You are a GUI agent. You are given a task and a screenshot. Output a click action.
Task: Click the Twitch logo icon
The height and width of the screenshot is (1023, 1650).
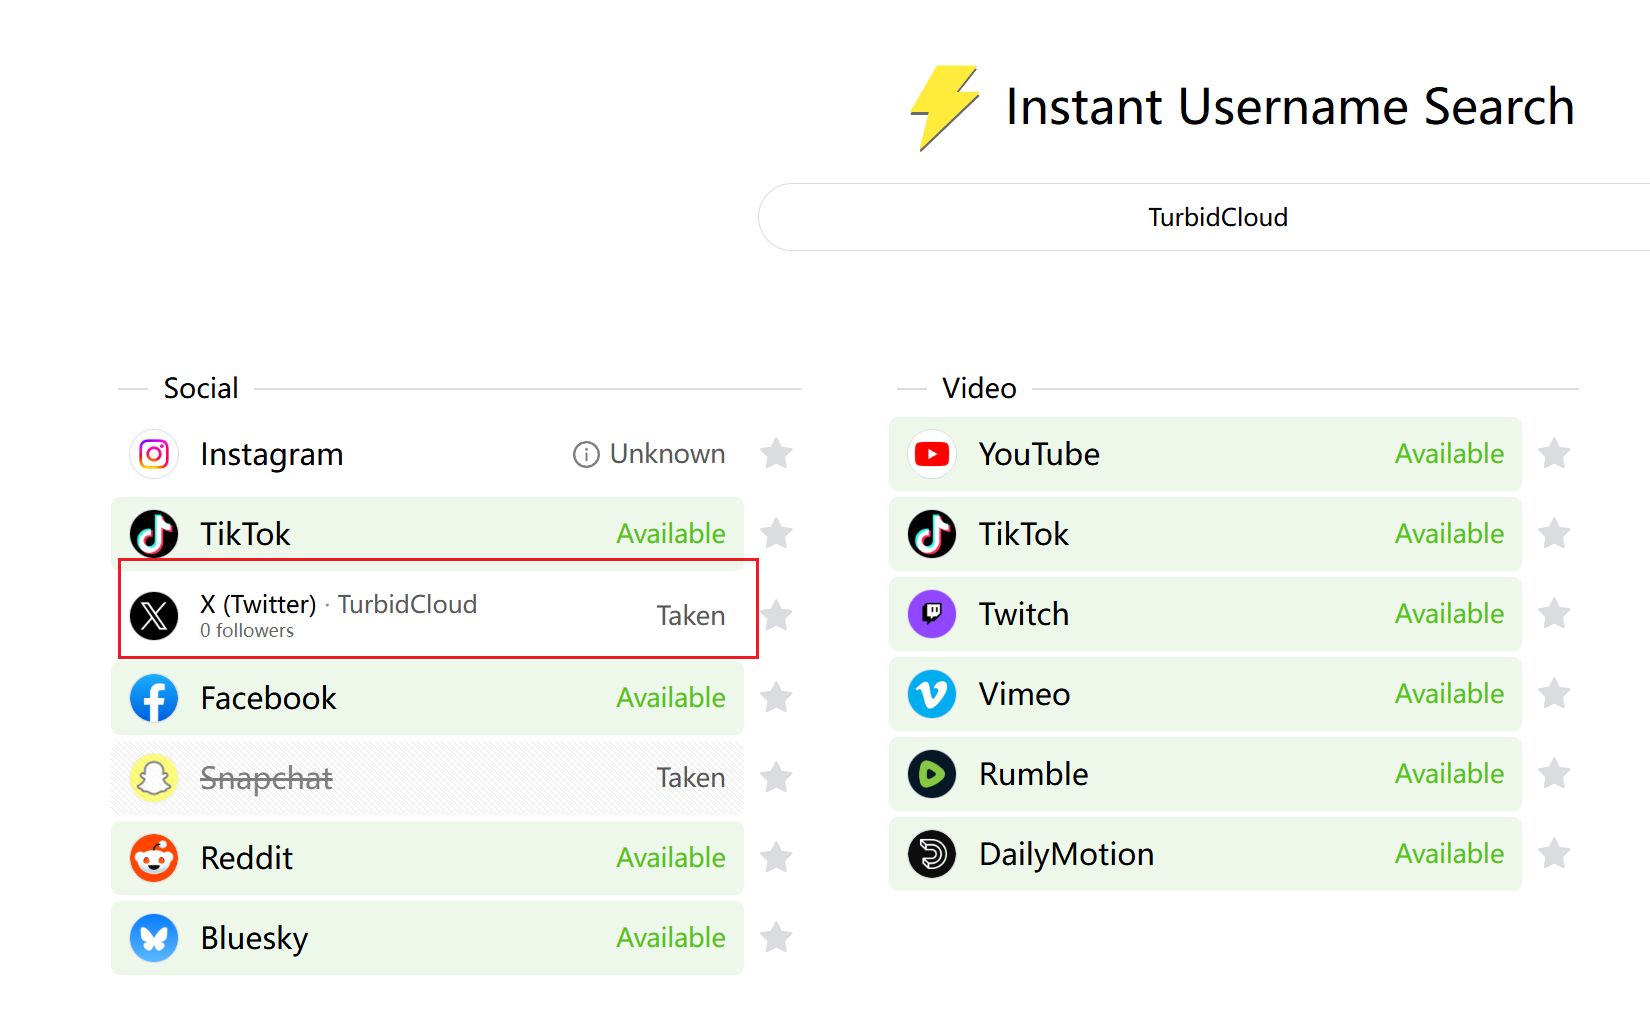932,614
